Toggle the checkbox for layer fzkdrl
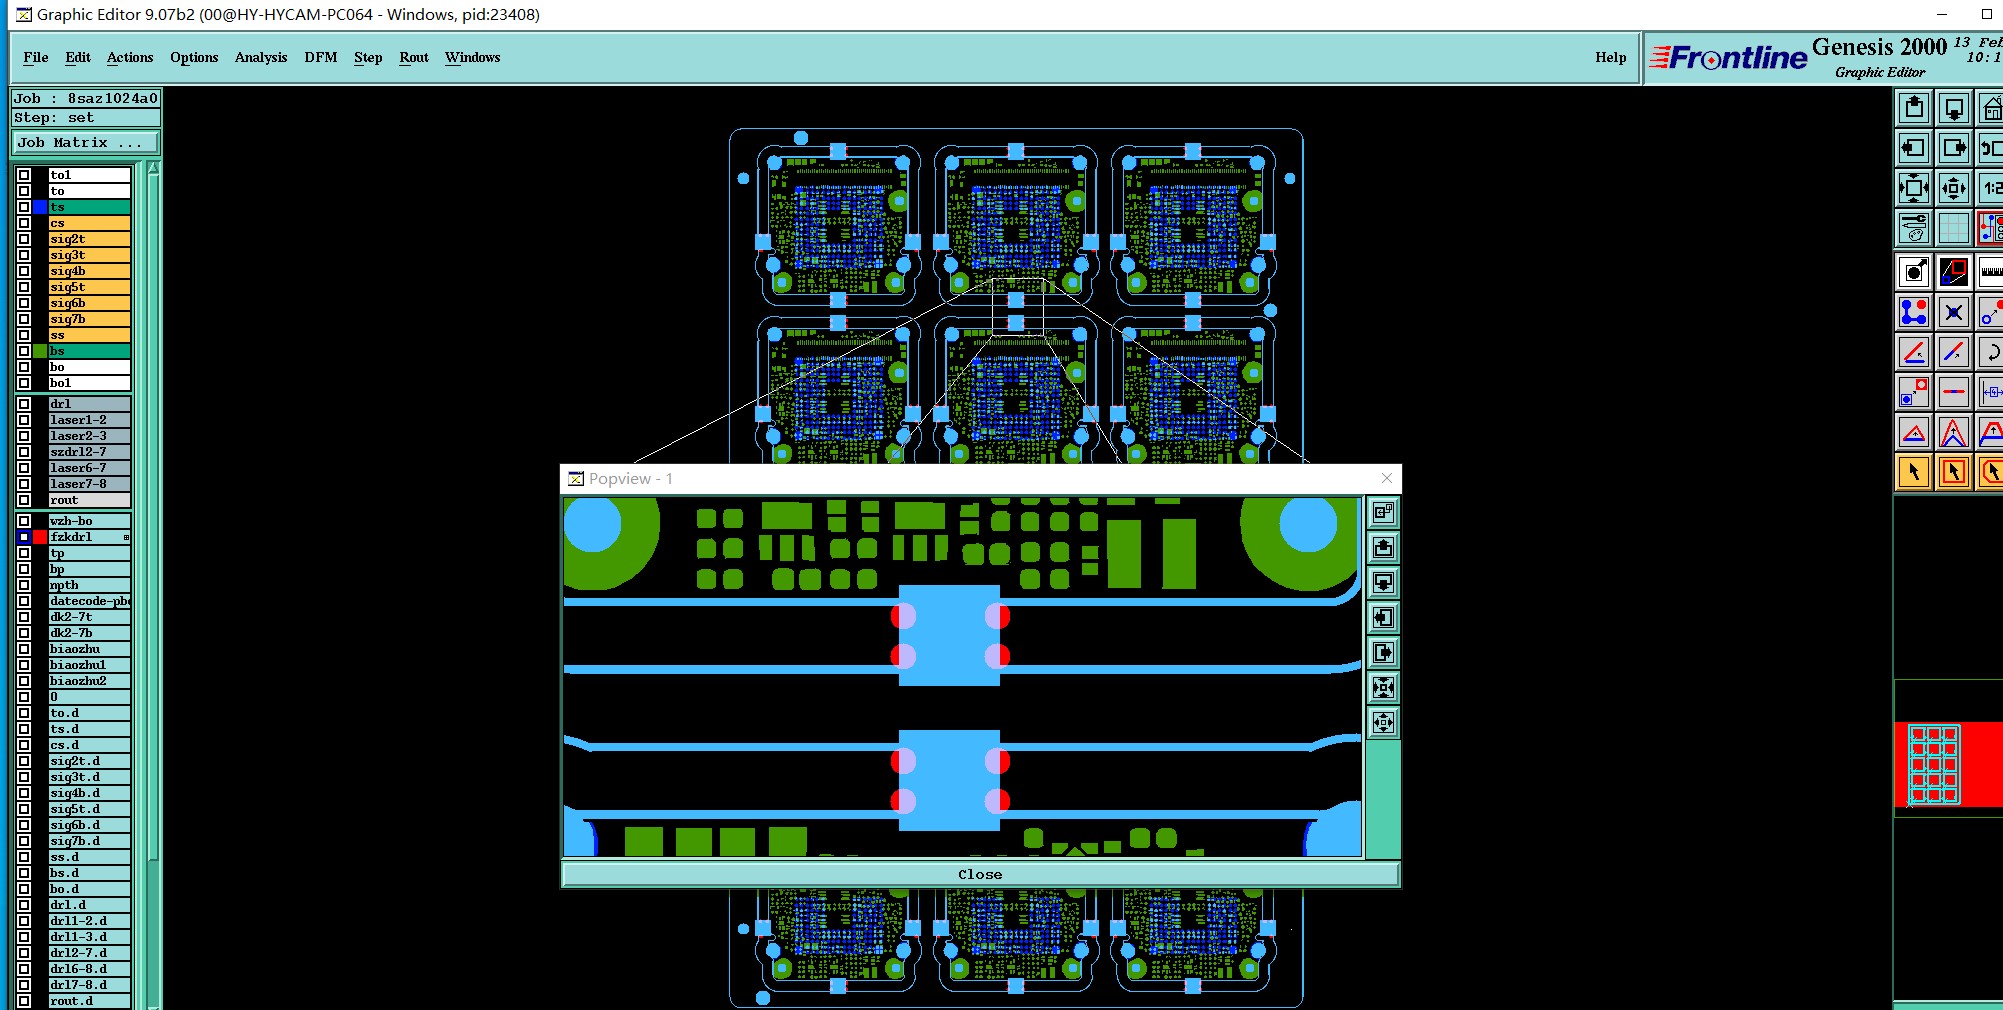 tap(24, 537)
